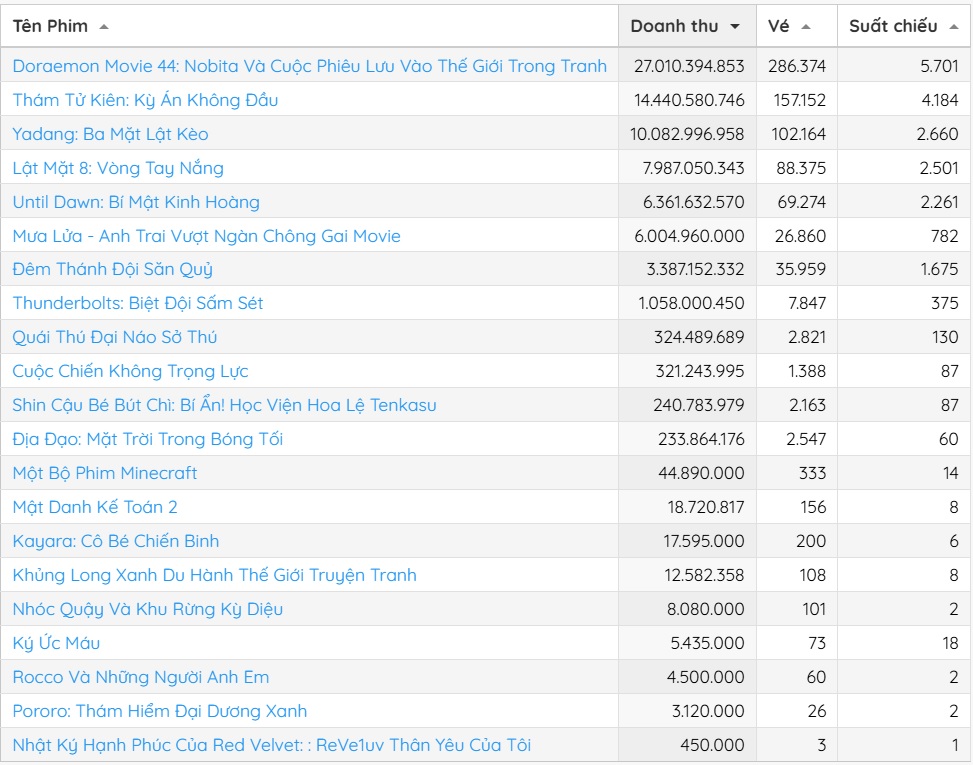
Task: Open Nhật Ký Hạnh Phúc Của Red Velvet link
Action: (x=272, y=745)
